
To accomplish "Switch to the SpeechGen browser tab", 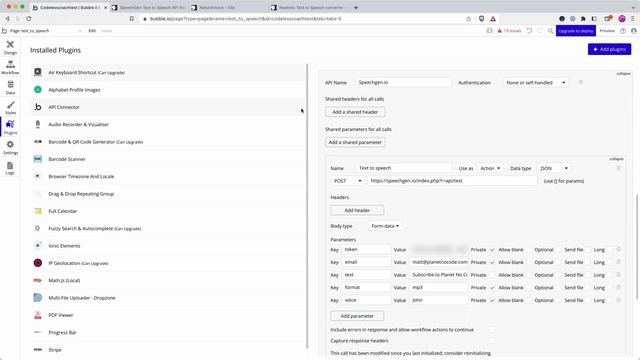I will pyautogui.click(x=149, y=7).
